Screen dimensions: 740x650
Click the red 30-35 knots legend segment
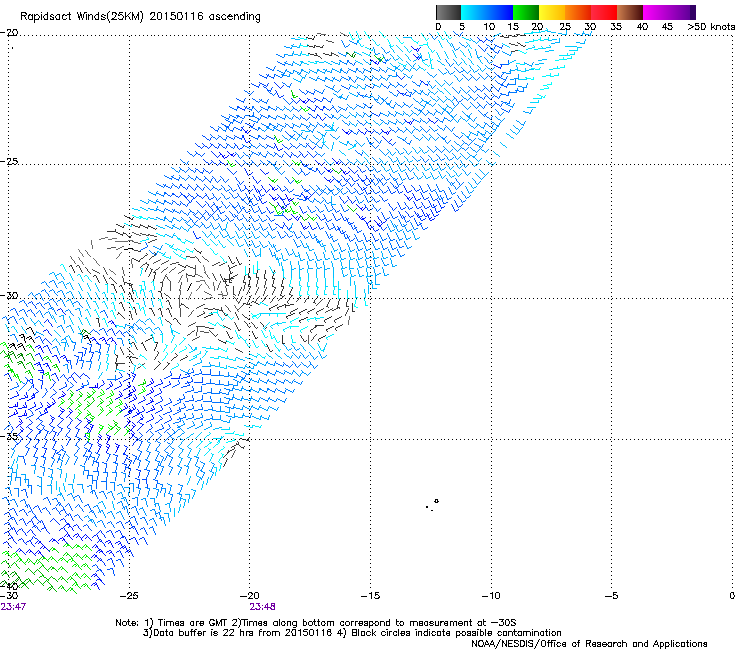[604, 12]
